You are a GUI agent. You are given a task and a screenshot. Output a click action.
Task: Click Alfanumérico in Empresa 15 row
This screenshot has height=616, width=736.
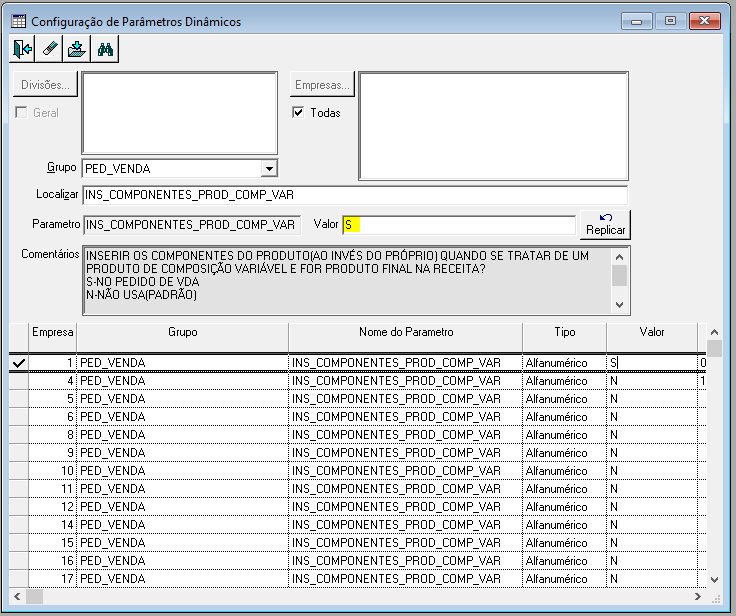pos(556,543)
